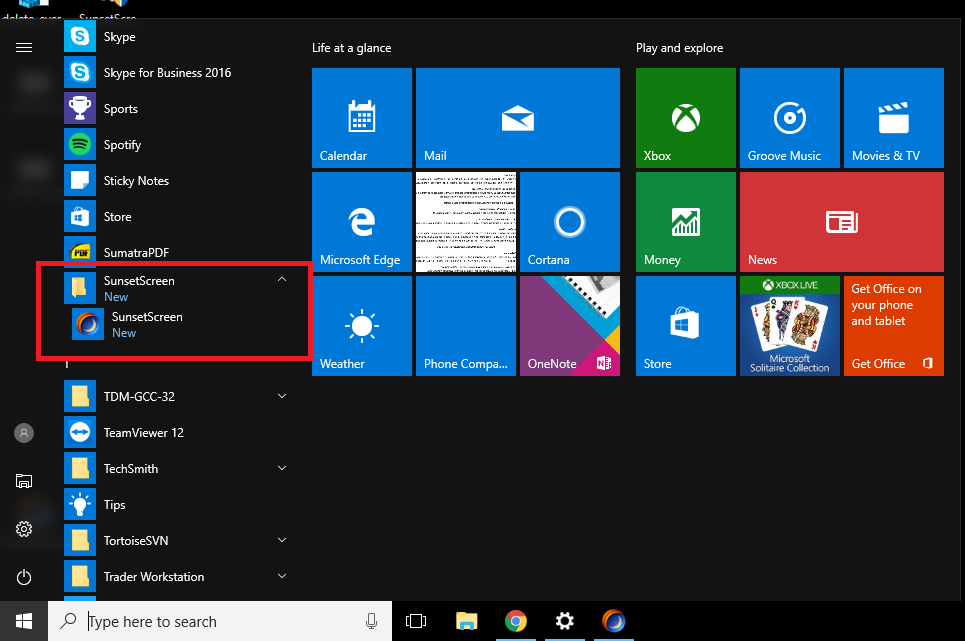
Task: Open the Phone Companion tile
Action: [466, 325]
